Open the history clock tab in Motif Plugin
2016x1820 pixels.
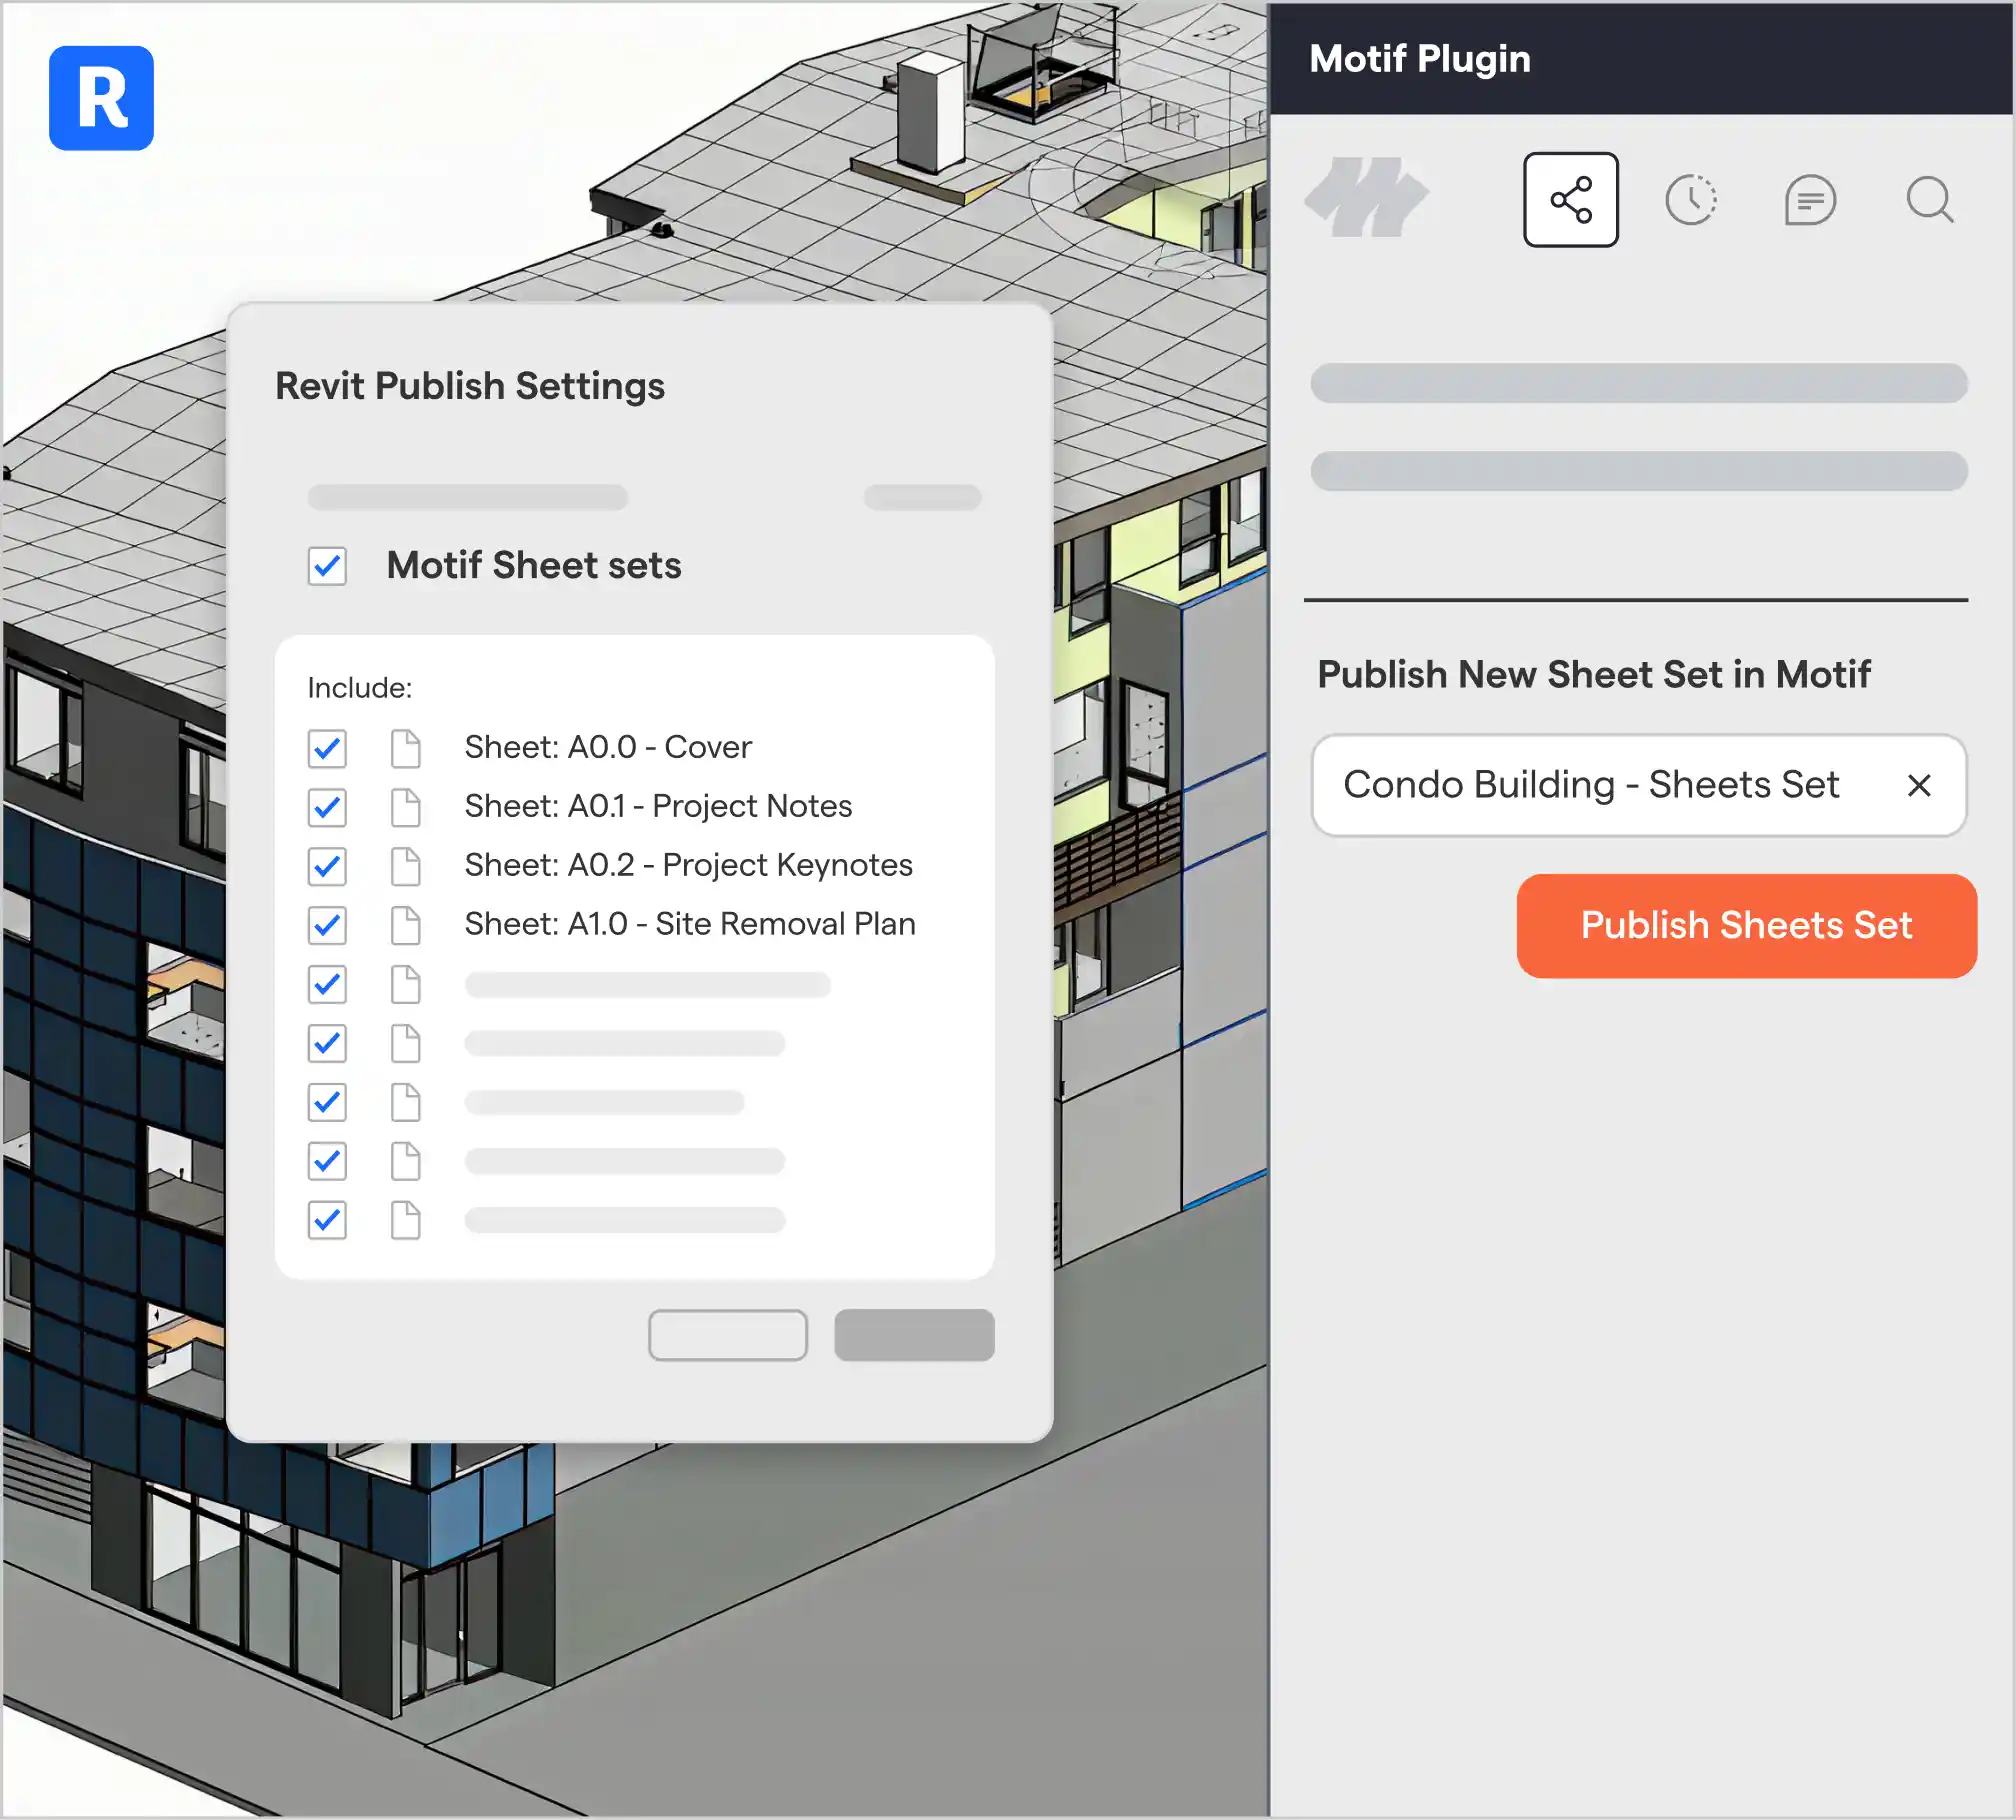[x=1691, y=200]
